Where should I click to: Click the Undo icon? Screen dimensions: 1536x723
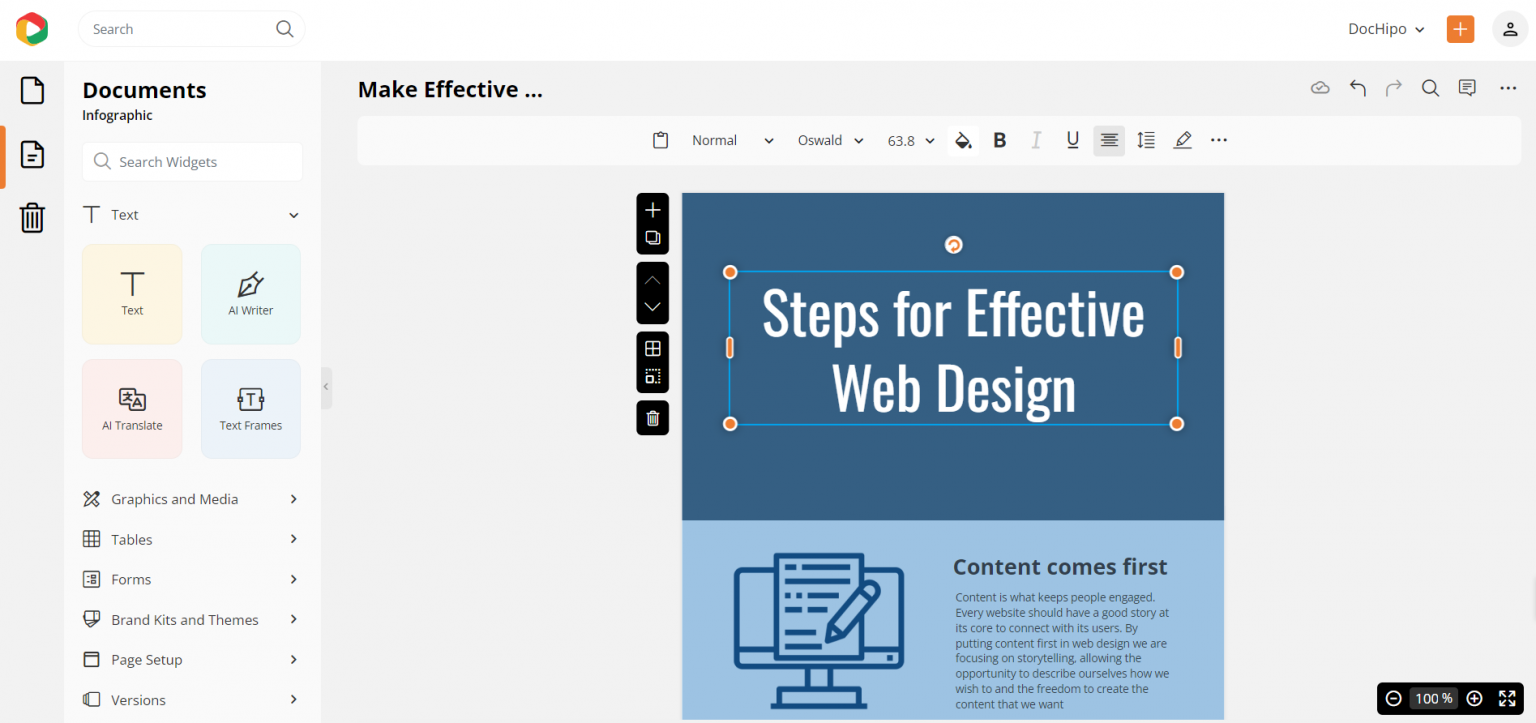[1357, 88]
